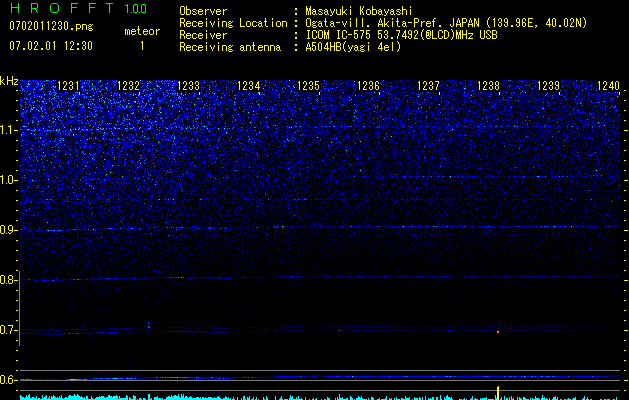
Task: Click the 1.0 kHz frequency label
Action: pyautogui.click(x=9, y=180)
